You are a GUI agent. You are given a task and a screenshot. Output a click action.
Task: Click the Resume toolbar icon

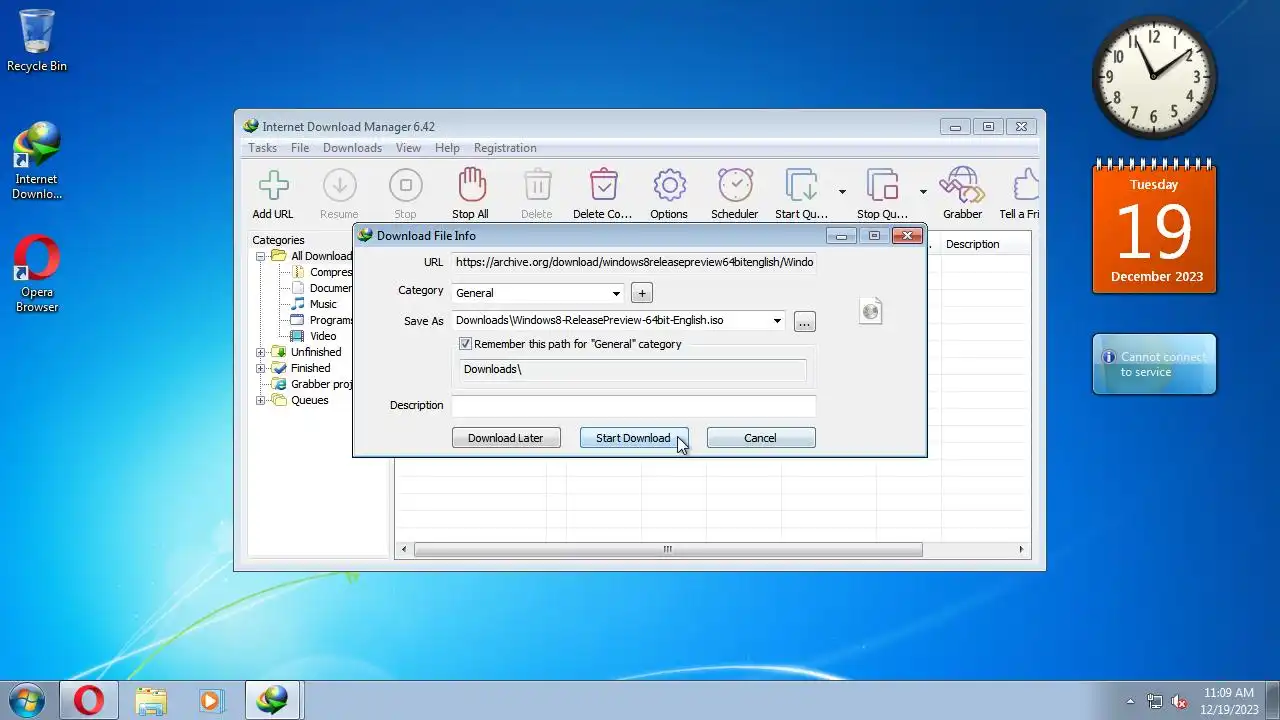(339, 186)
